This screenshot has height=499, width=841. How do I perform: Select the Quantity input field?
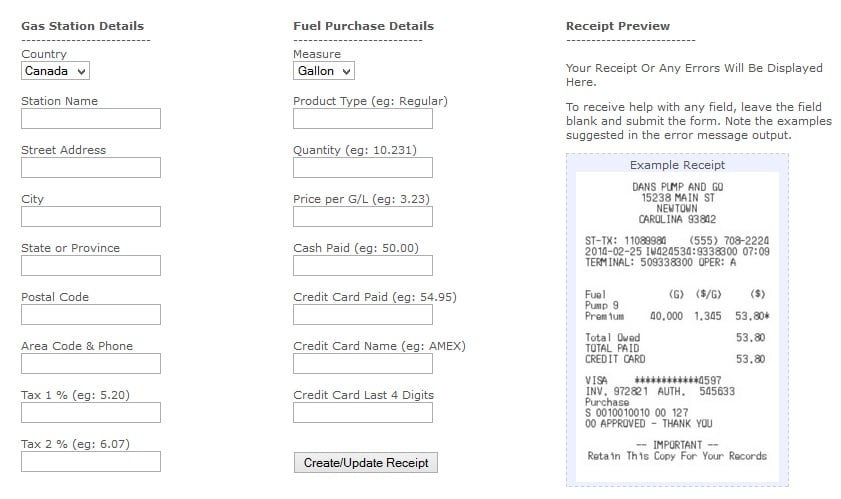tap(363, 167)
